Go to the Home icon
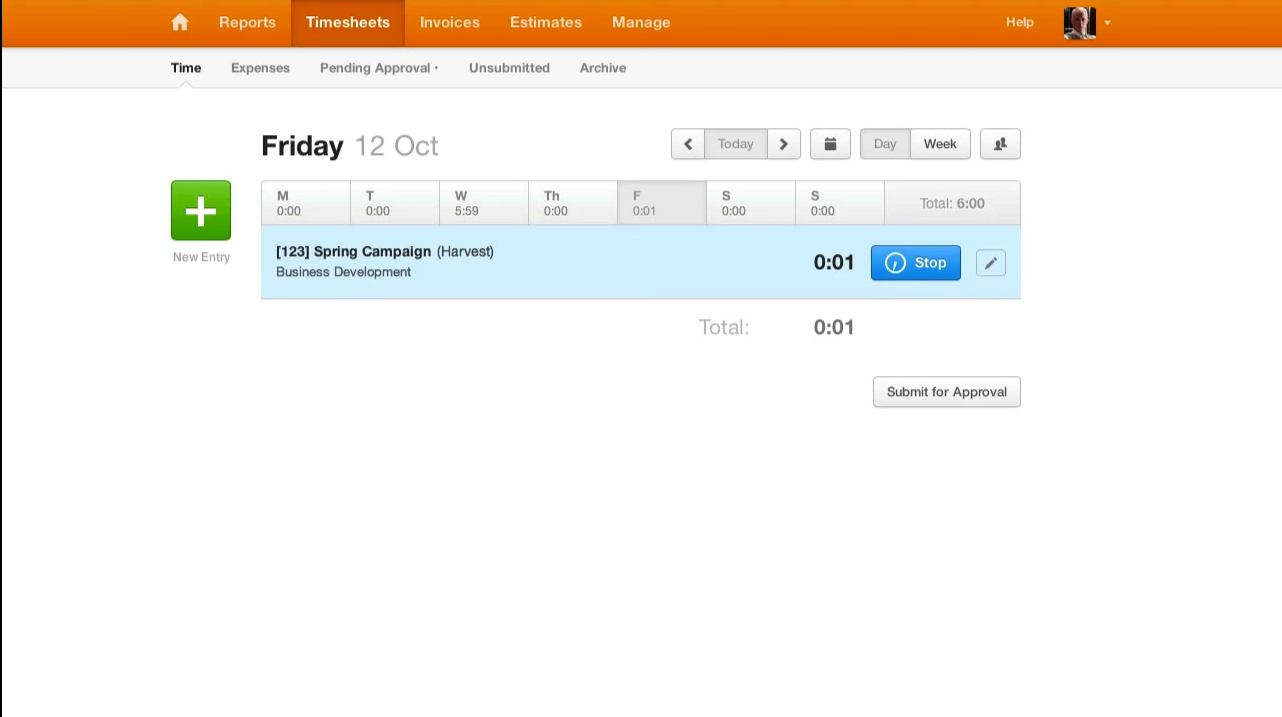 coord(180,22)
